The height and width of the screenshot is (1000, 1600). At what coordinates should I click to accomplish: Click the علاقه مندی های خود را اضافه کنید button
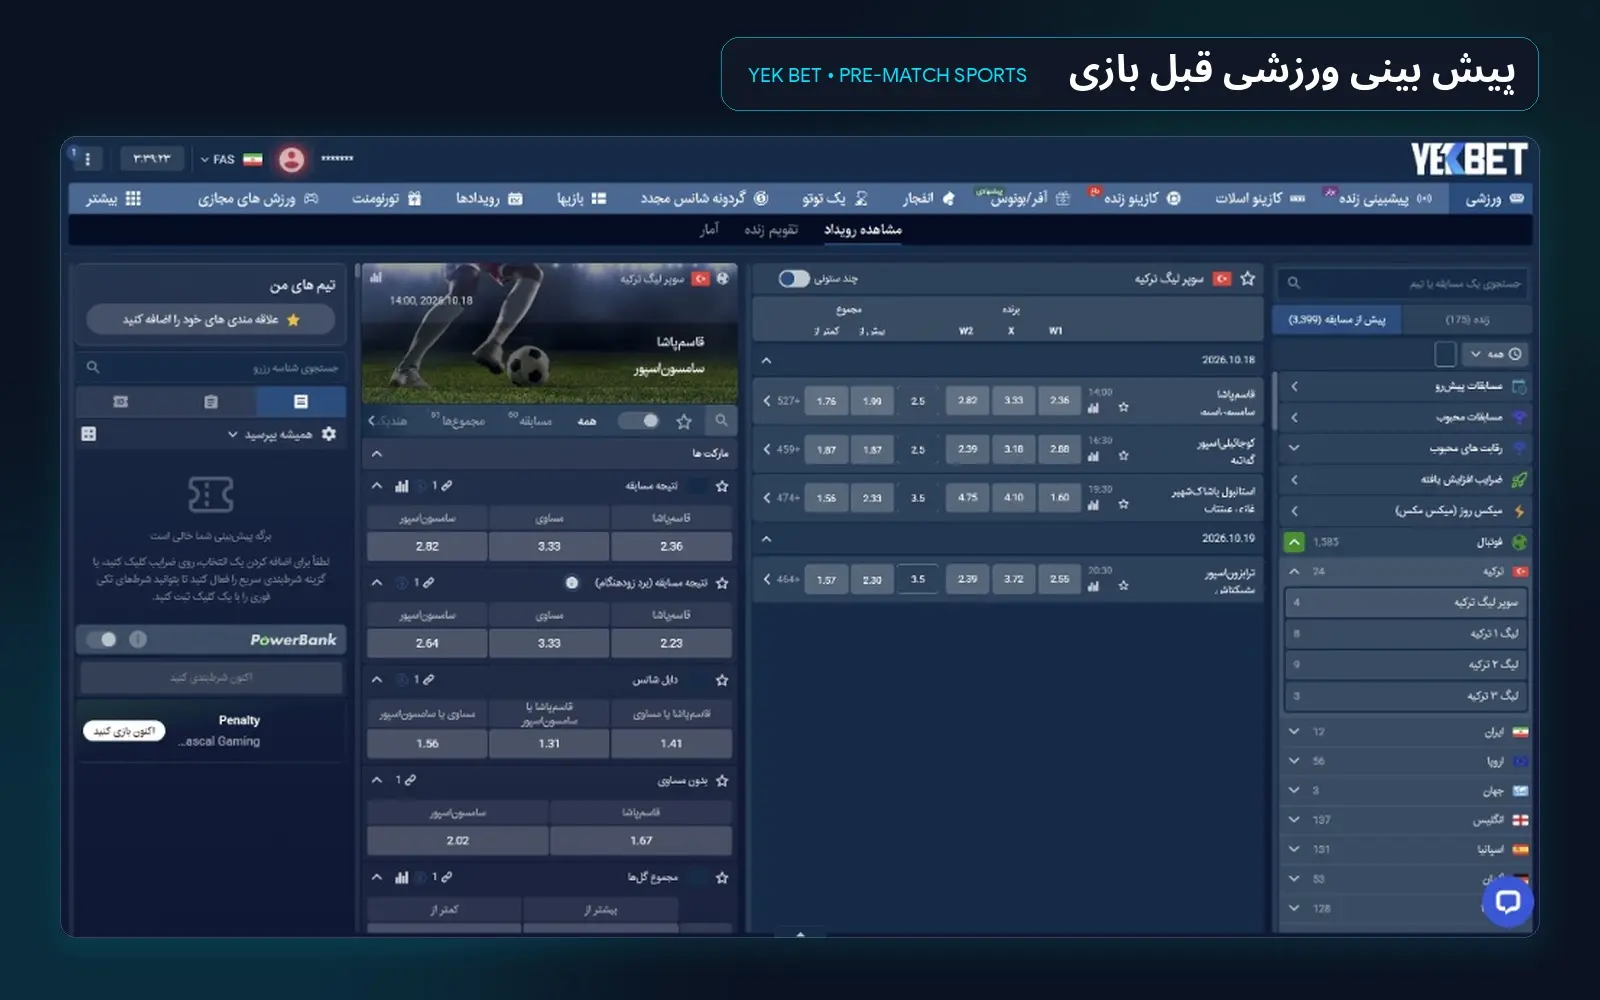210,320
